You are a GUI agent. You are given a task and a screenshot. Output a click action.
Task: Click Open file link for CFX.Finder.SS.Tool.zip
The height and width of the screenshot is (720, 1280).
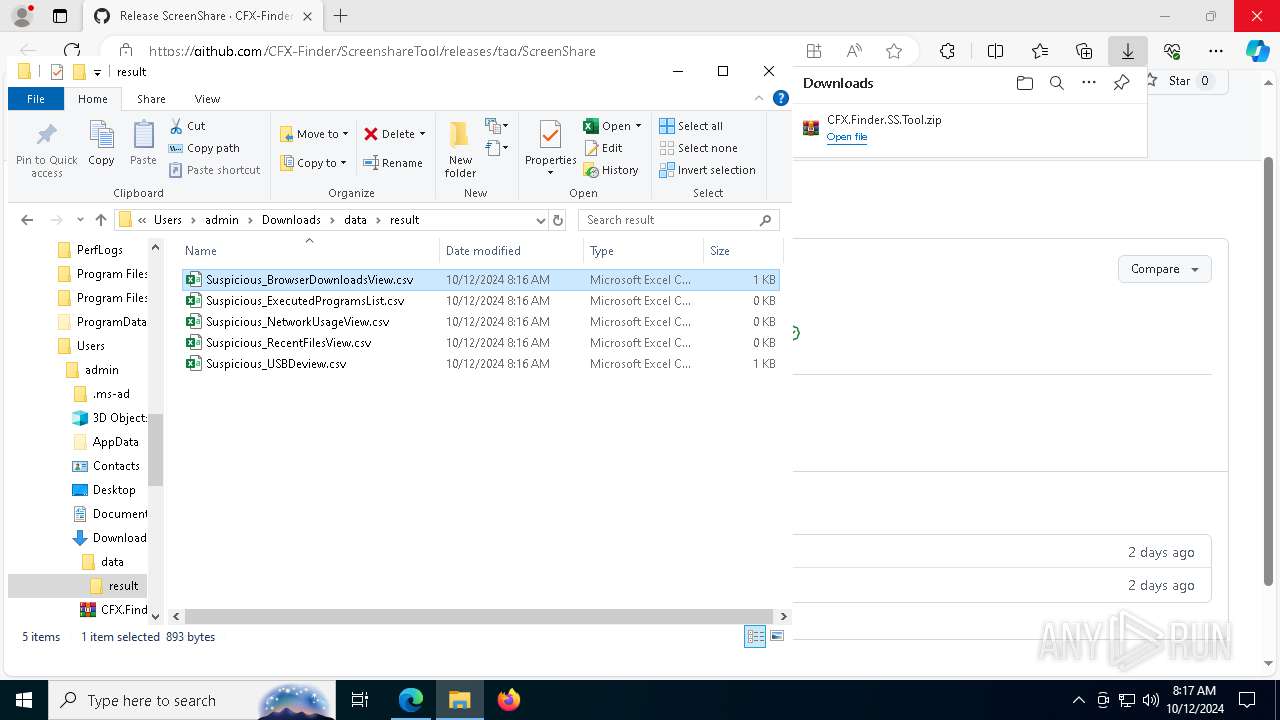point(846,137)
